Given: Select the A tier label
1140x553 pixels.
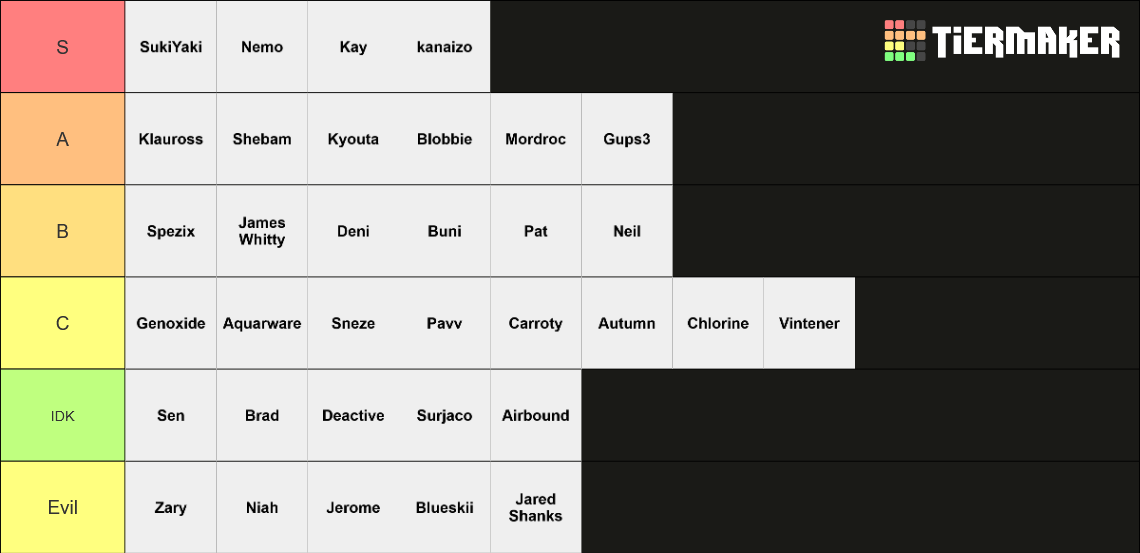Looking at the screenshot, I should point(63,139).
